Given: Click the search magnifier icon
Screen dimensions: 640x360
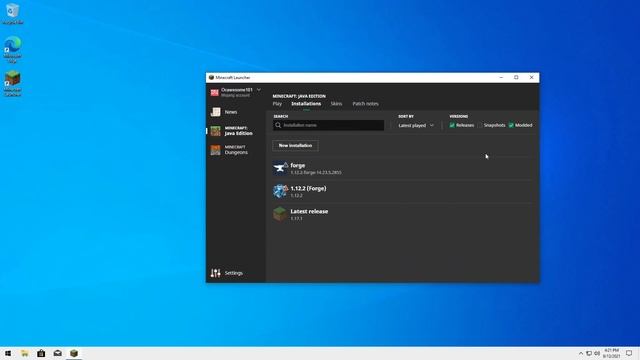Looking at the screenshot, I should tap(278, 125).
